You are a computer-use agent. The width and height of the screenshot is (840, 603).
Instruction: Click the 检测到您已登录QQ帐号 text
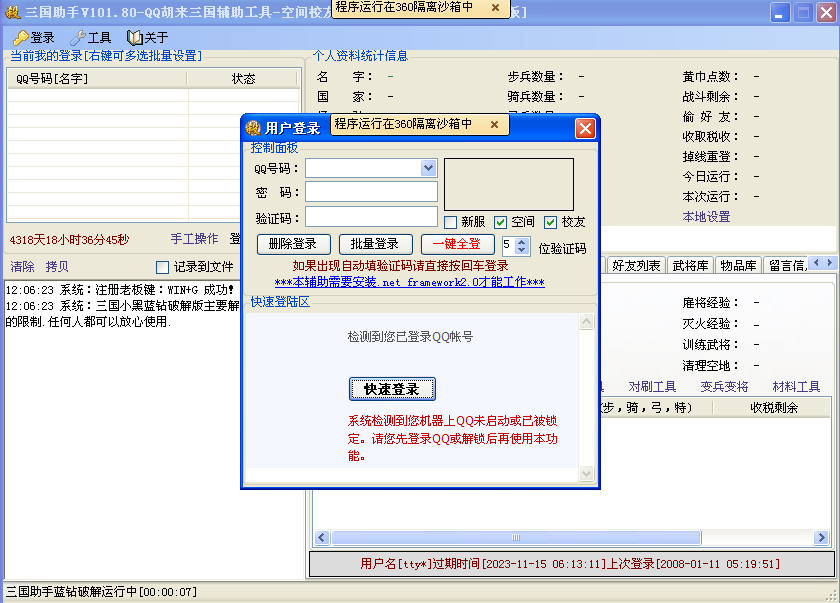410,337
